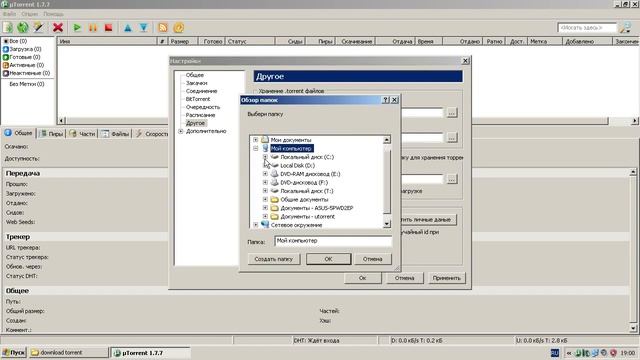Screen dimensions: 640x360
Task: Expand the Документы - utorrent folder node
Action: tap(265, 216)
